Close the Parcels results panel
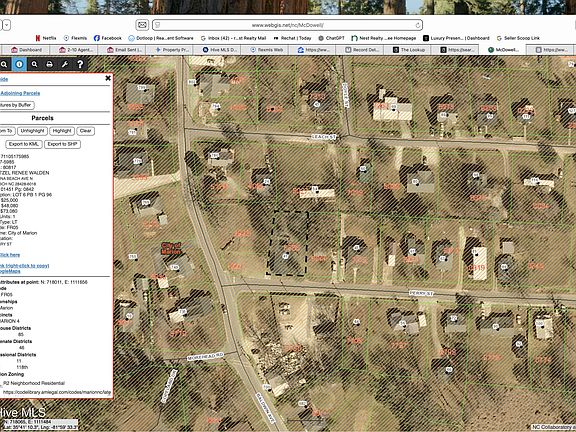 pos(108,78)
